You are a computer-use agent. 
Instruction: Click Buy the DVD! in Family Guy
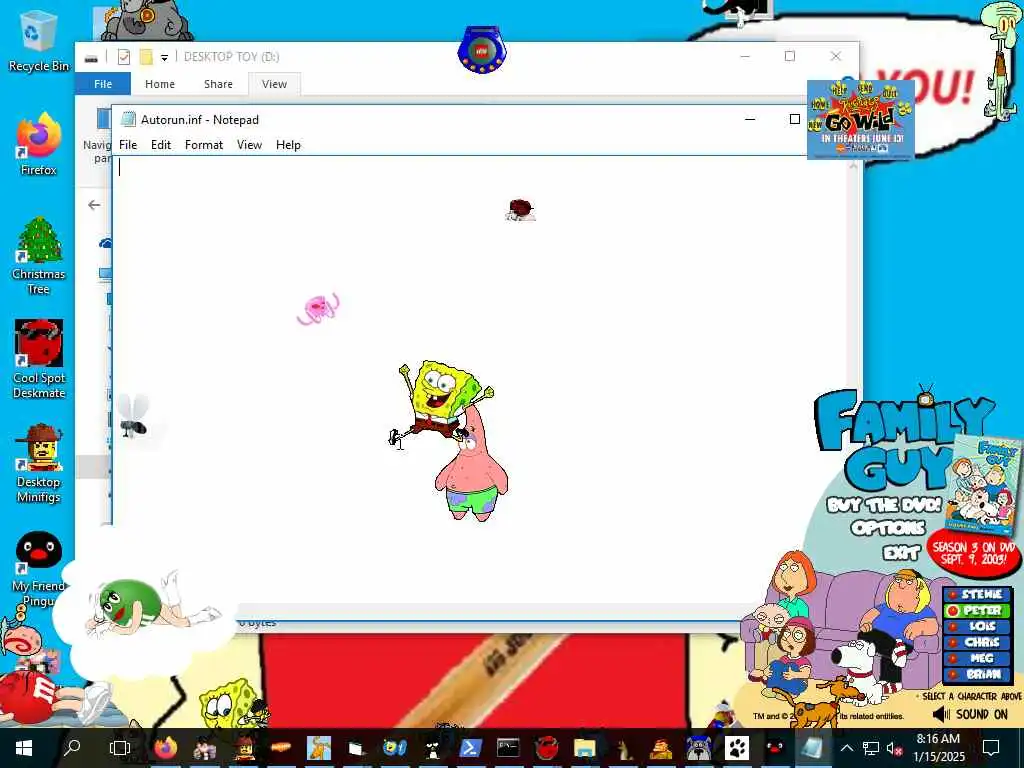click(884, 505)
